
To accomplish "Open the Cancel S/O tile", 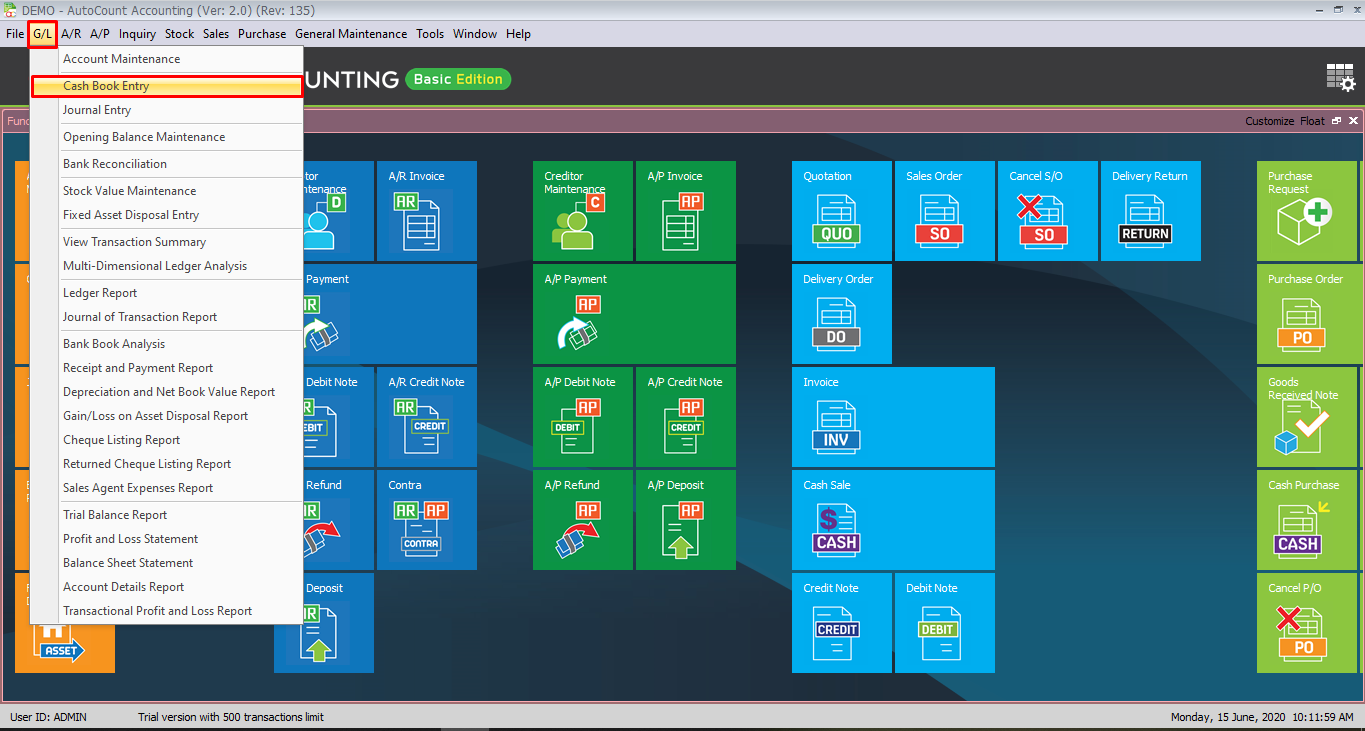I will (x=1048, y=211).
